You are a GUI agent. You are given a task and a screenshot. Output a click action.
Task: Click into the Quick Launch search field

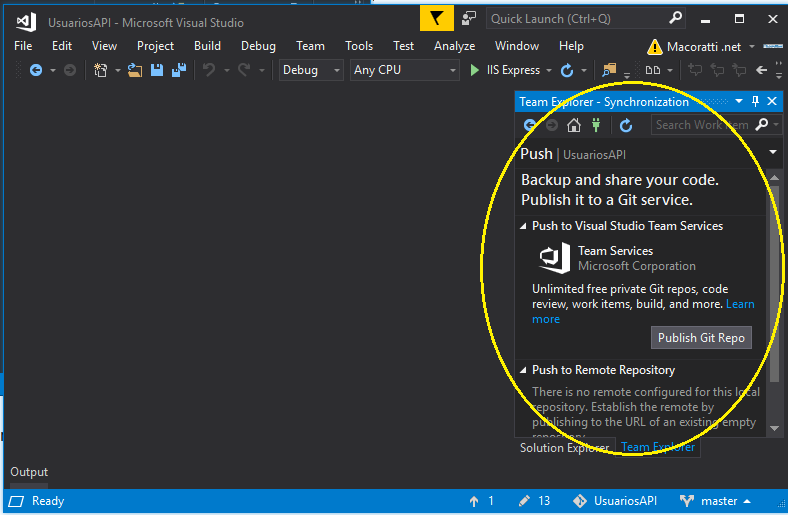(x=577, y=19)
